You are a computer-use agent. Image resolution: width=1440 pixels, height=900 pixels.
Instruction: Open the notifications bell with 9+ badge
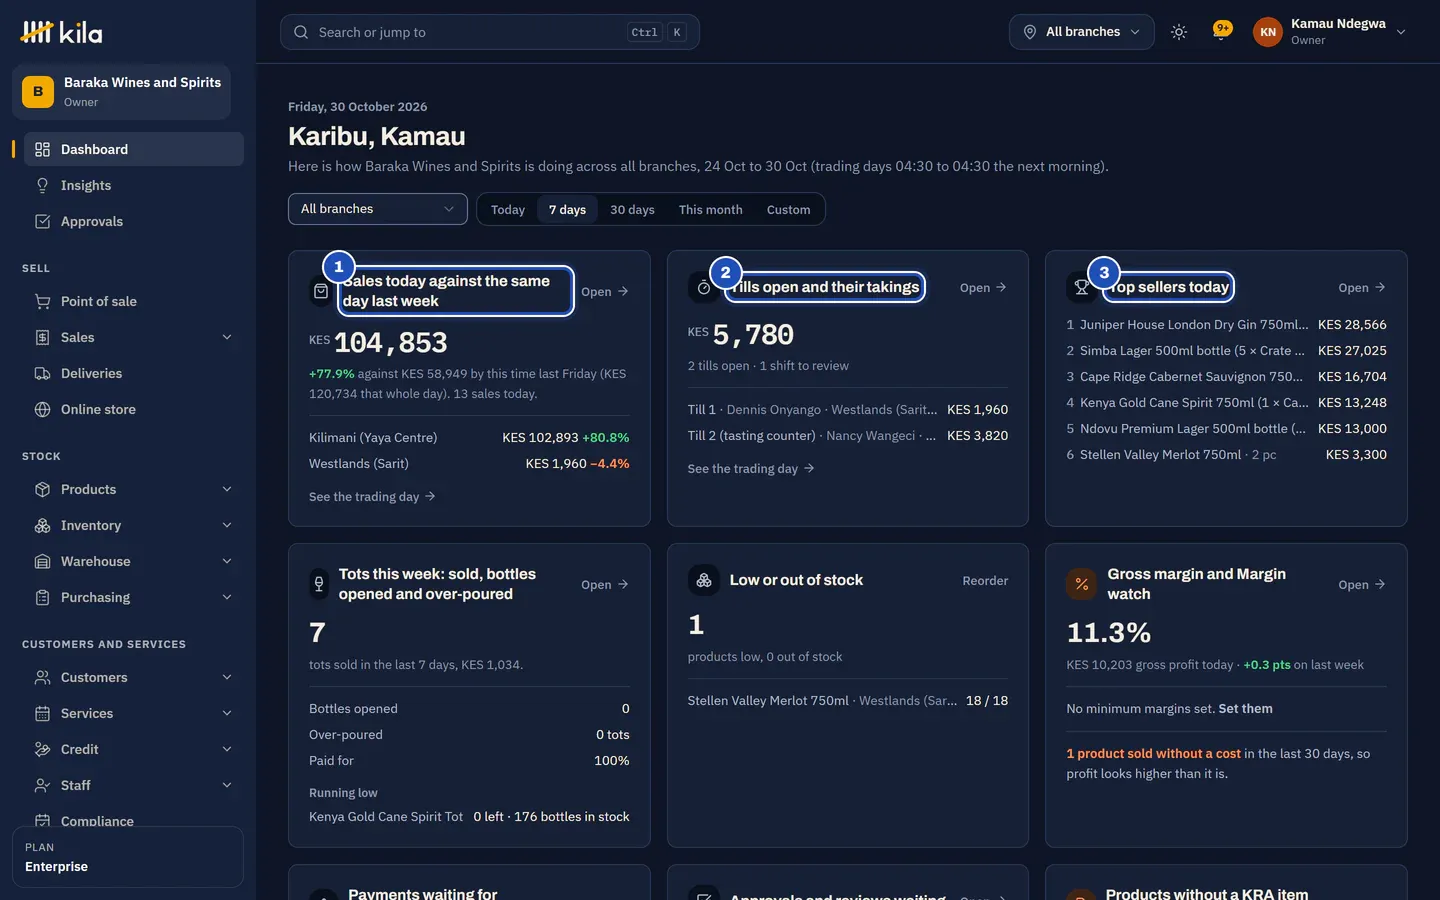pos(1221,31)
